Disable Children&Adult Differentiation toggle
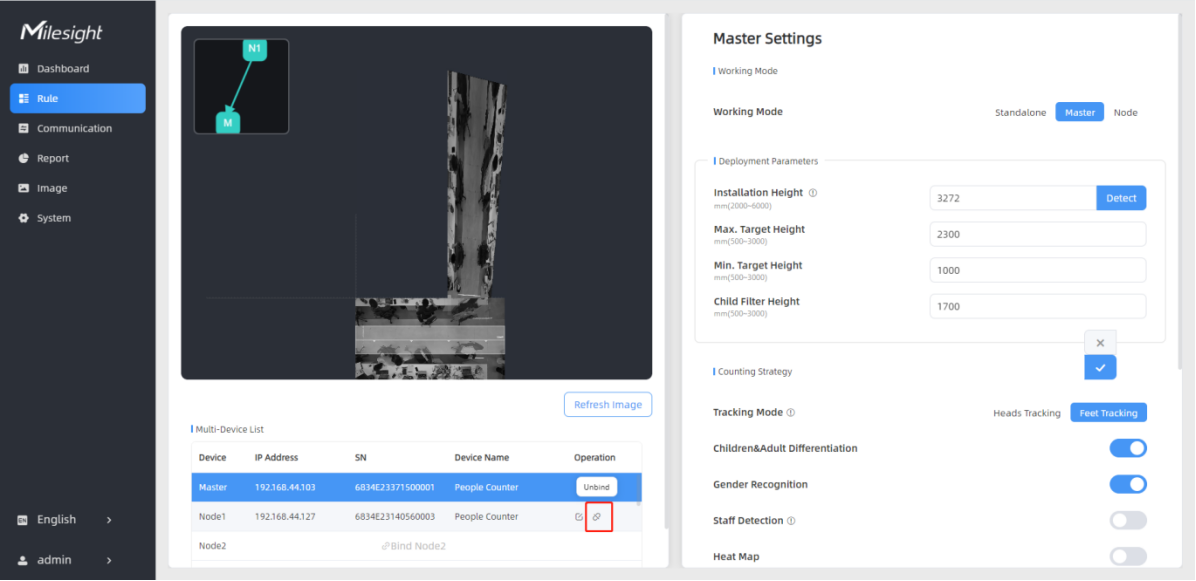Viewport: 1196px width, 581px height. click(x=1128, y=449)
